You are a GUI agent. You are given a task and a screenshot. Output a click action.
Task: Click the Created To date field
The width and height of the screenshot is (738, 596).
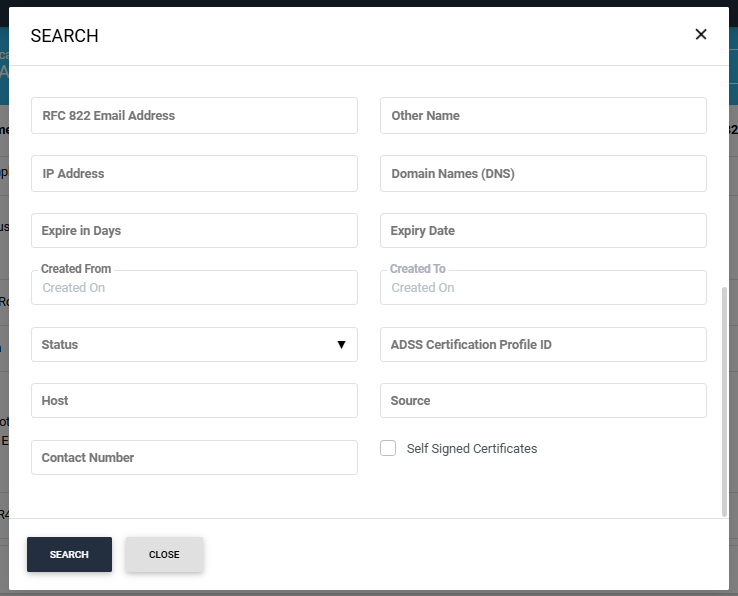click(543, 288)
